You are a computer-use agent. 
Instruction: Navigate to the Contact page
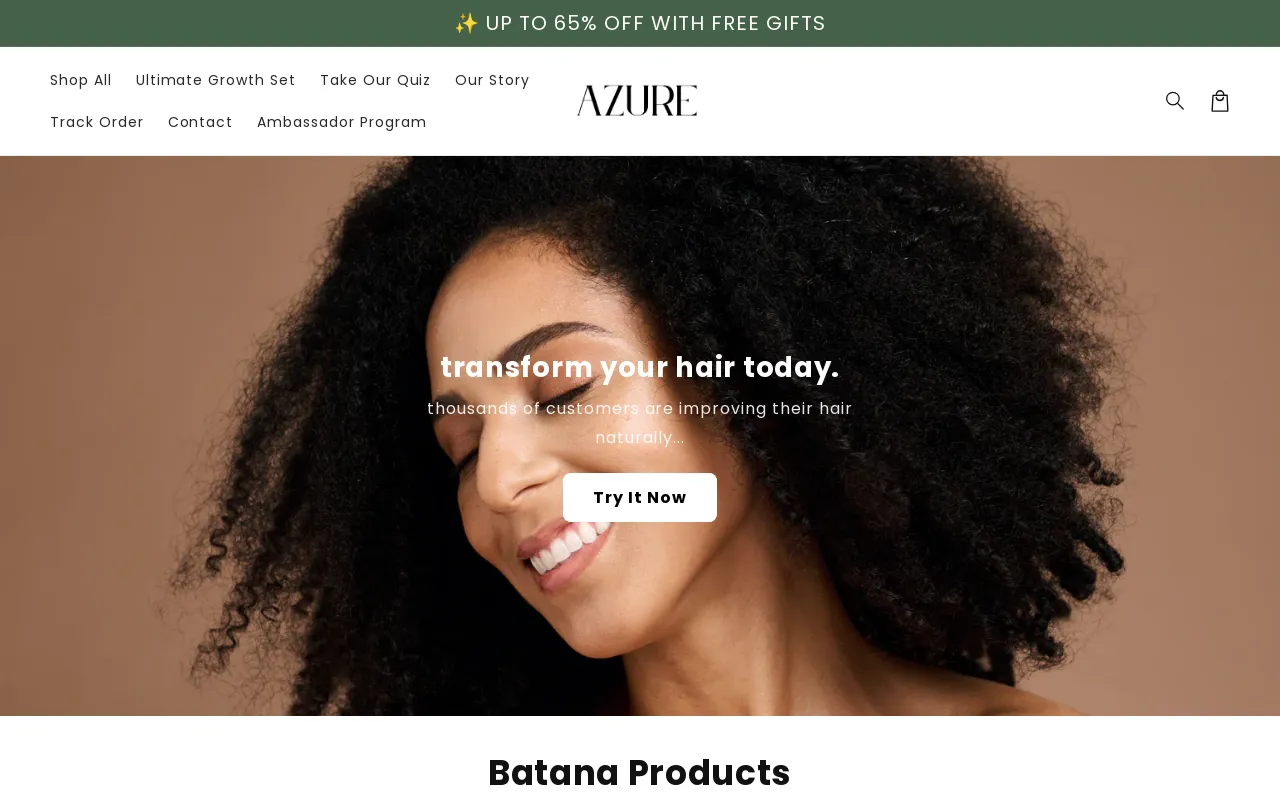click(200, 122)
